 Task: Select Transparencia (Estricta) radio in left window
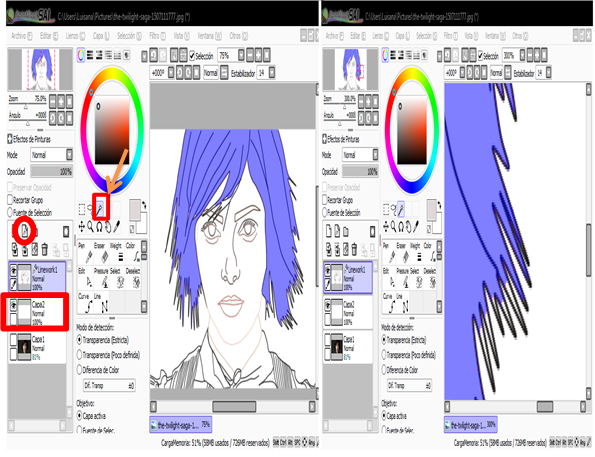(x=79, y=339)
